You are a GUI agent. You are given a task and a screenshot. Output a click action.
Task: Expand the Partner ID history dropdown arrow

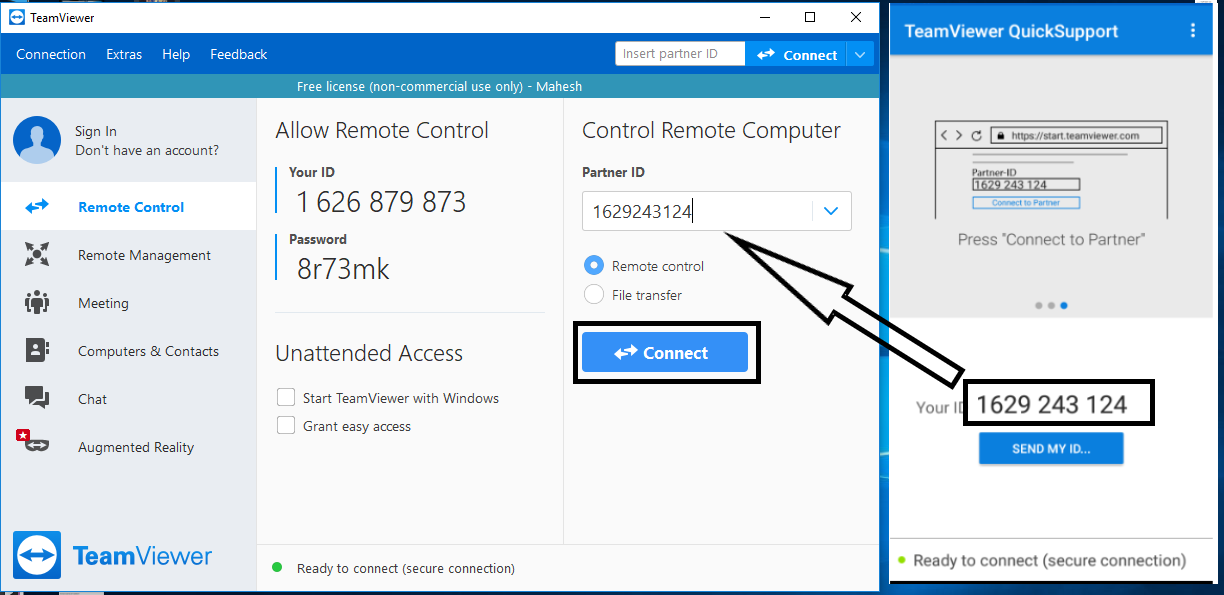coord(831,211)
